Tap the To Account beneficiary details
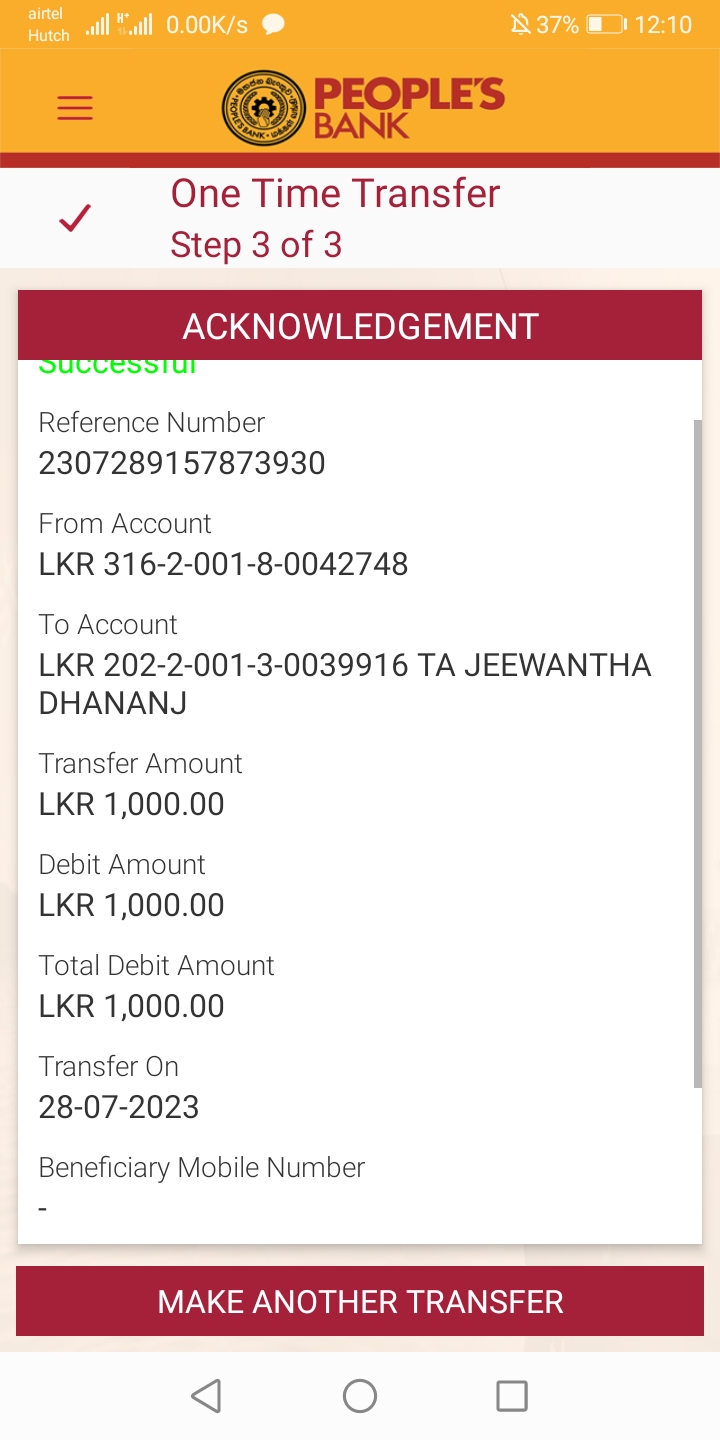The image size is (720, 1440). click(x=344, y=684)
